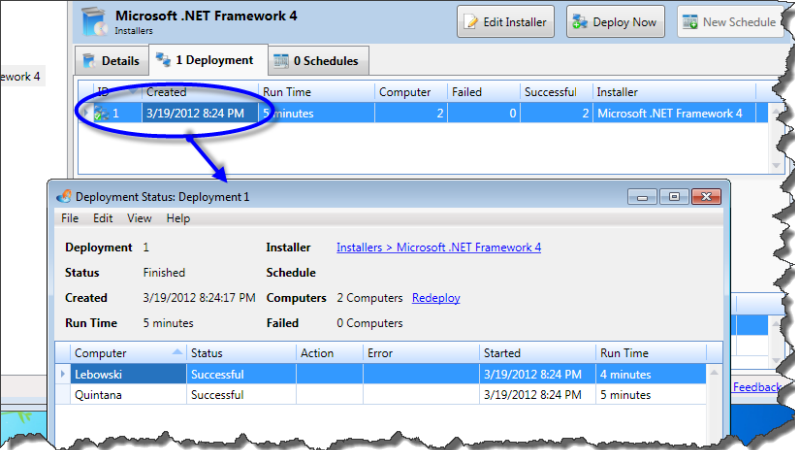Click the New Schedule calendar icon

(690, 22)
